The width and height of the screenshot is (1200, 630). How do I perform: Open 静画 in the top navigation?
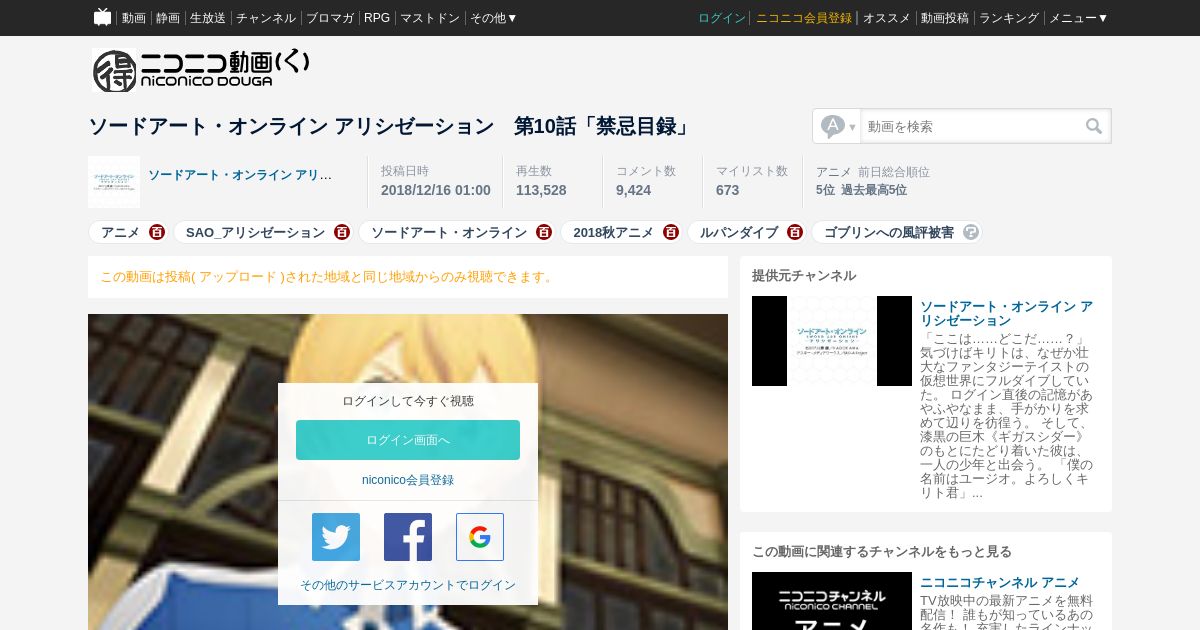pyautogui.click(x=168, y=18)
